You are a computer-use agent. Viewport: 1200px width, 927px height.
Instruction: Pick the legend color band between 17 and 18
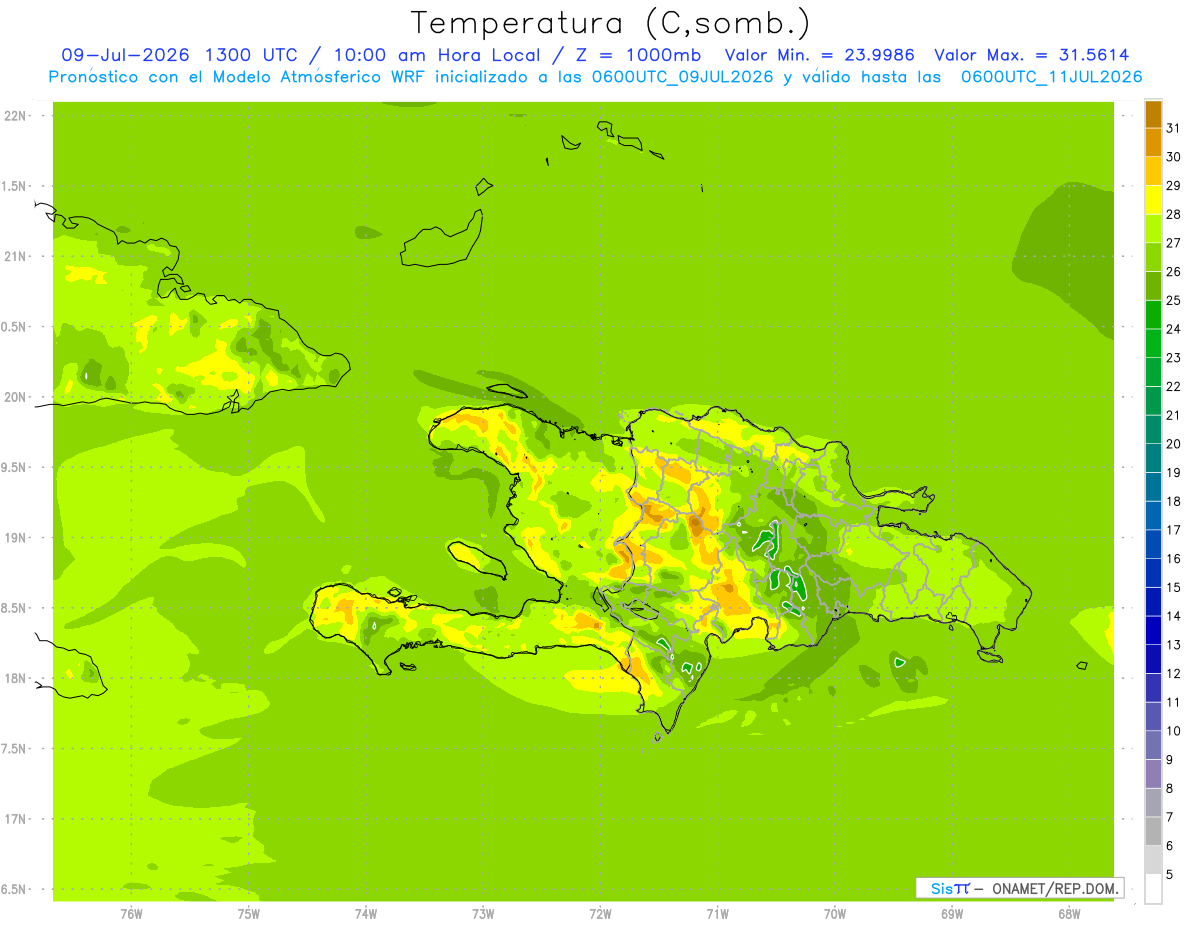click(x=1153, y=516)
